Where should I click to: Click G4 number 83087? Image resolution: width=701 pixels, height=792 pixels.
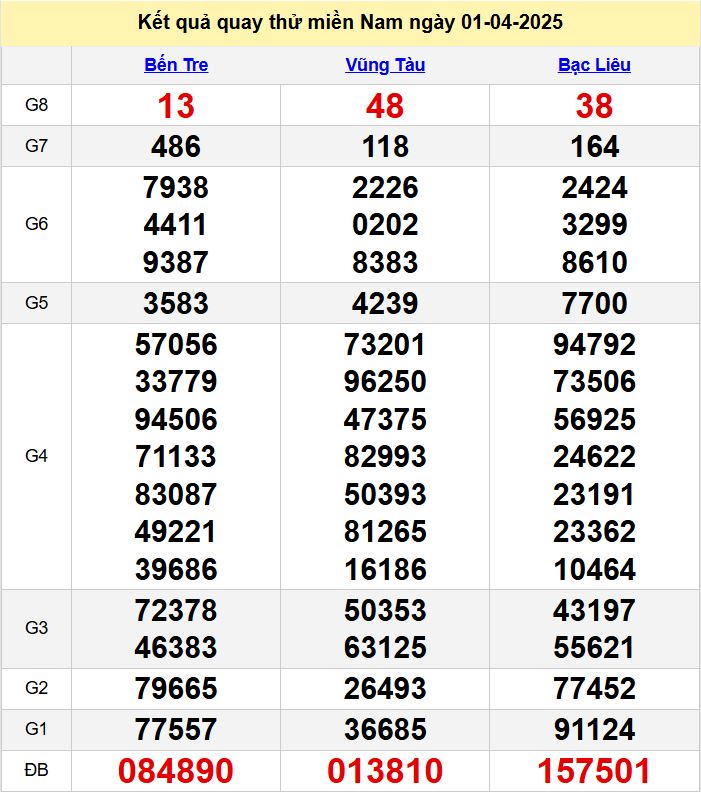pos(176,494)
